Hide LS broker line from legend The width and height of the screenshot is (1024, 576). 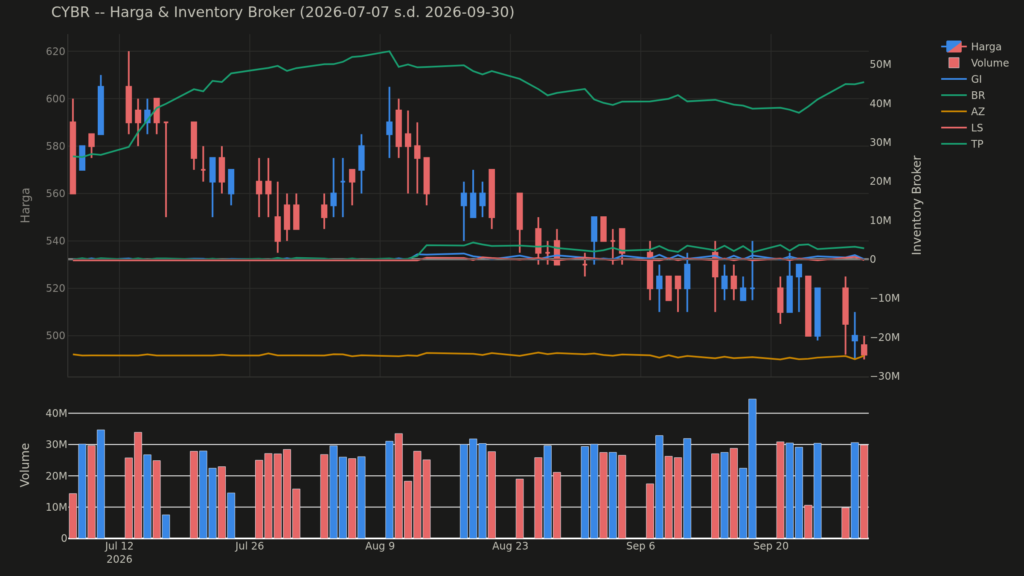(x=963, y=128)
